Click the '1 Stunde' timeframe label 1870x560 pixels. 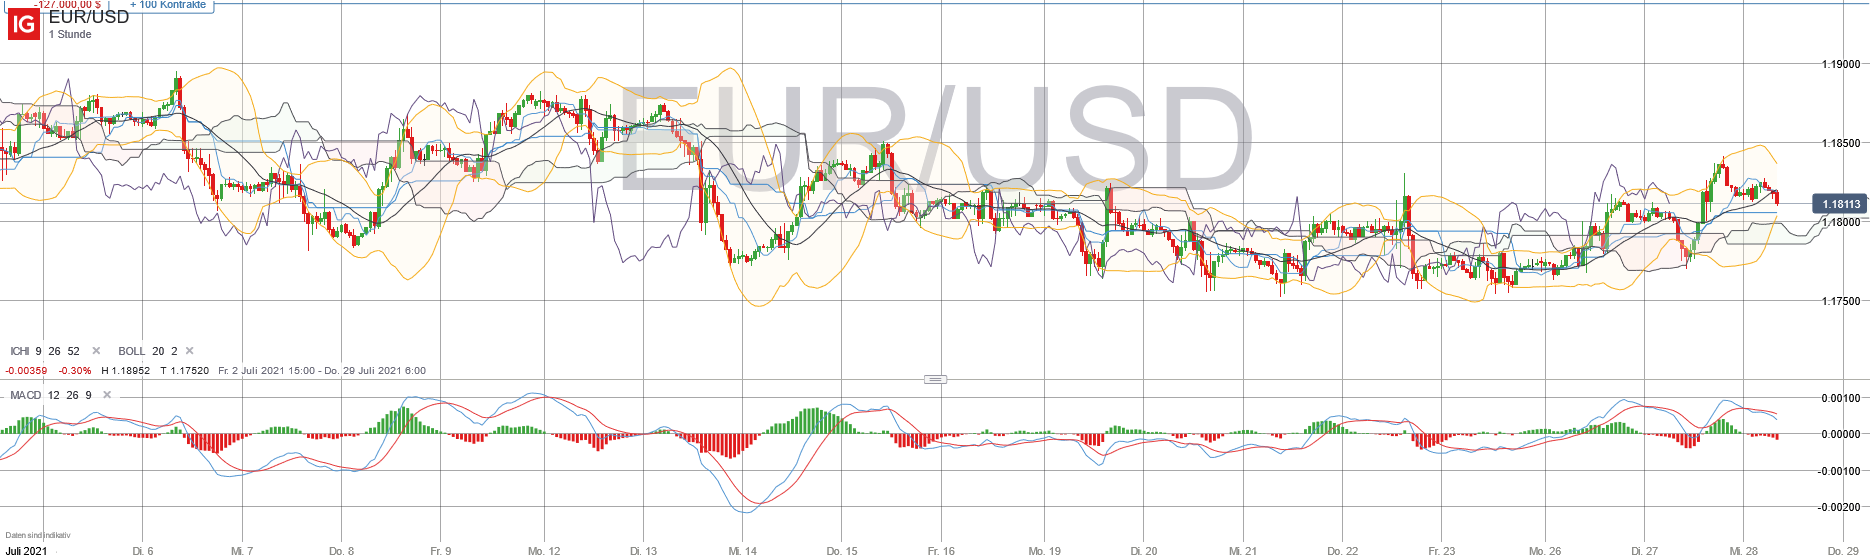pos(70,34)
